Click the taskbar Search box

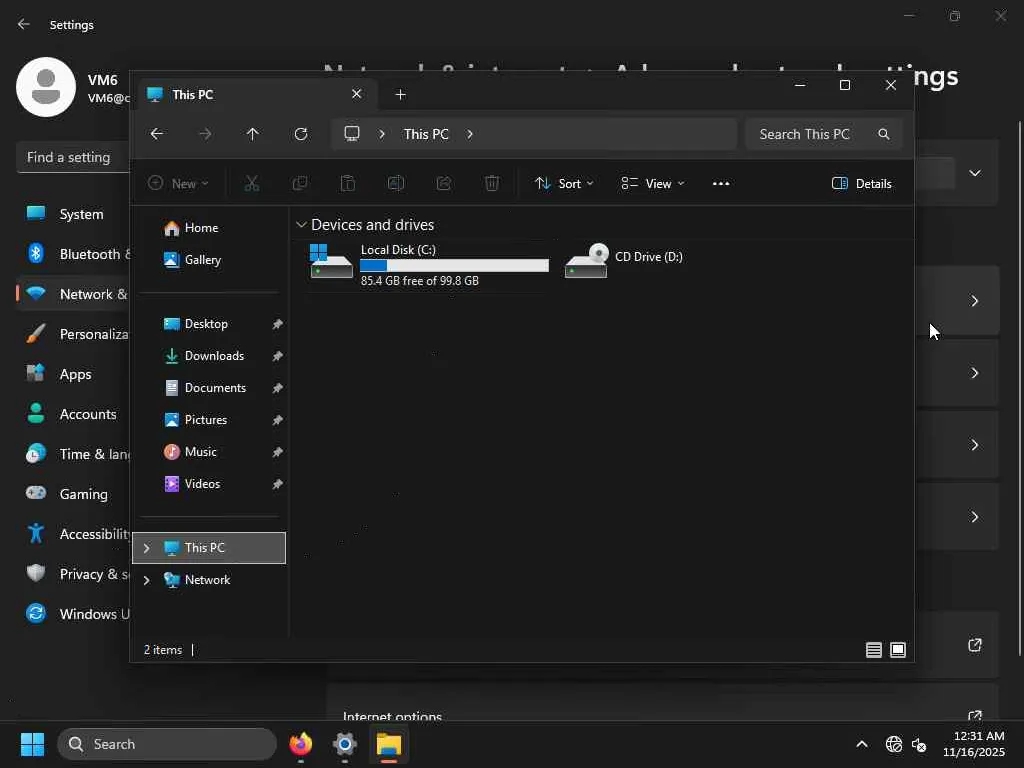coord(167,744)
